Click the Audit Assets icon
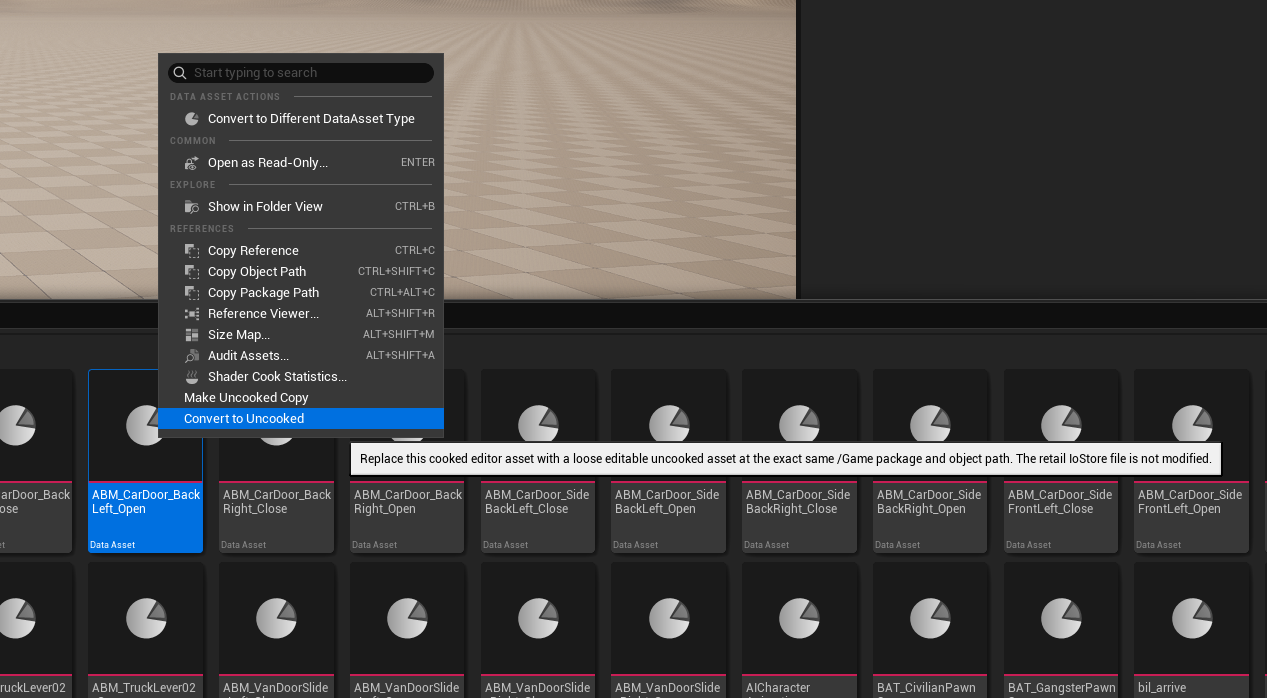1267x698 pixels. (192, 356)
